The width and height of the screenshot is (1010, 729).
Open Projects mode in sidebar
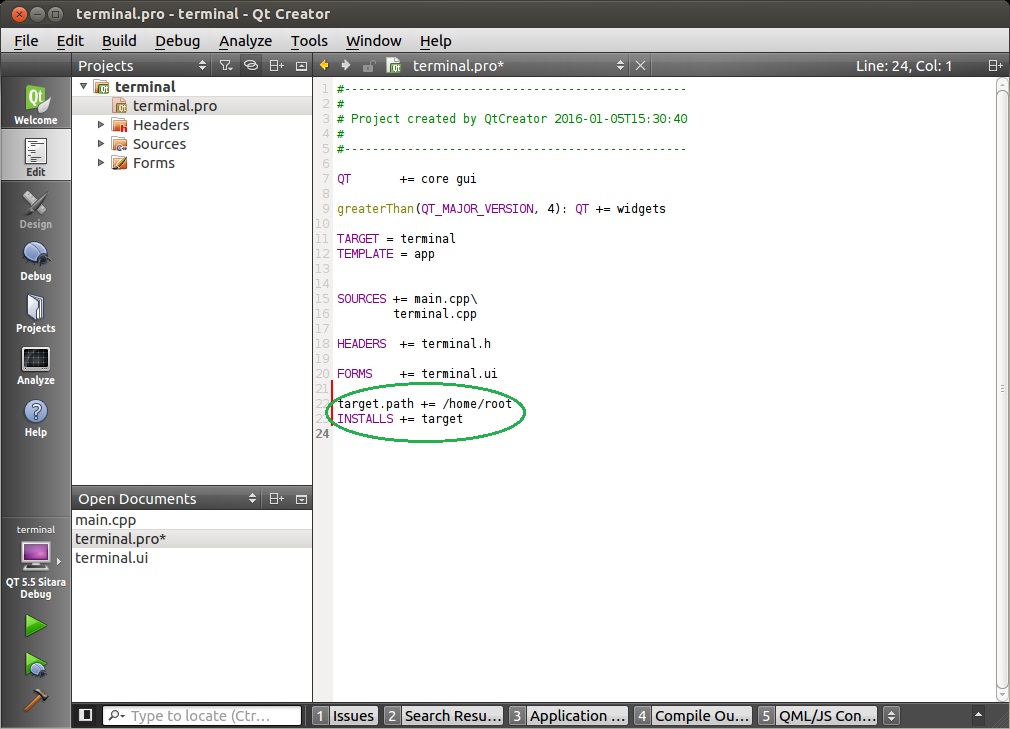(x=35, y=314)
